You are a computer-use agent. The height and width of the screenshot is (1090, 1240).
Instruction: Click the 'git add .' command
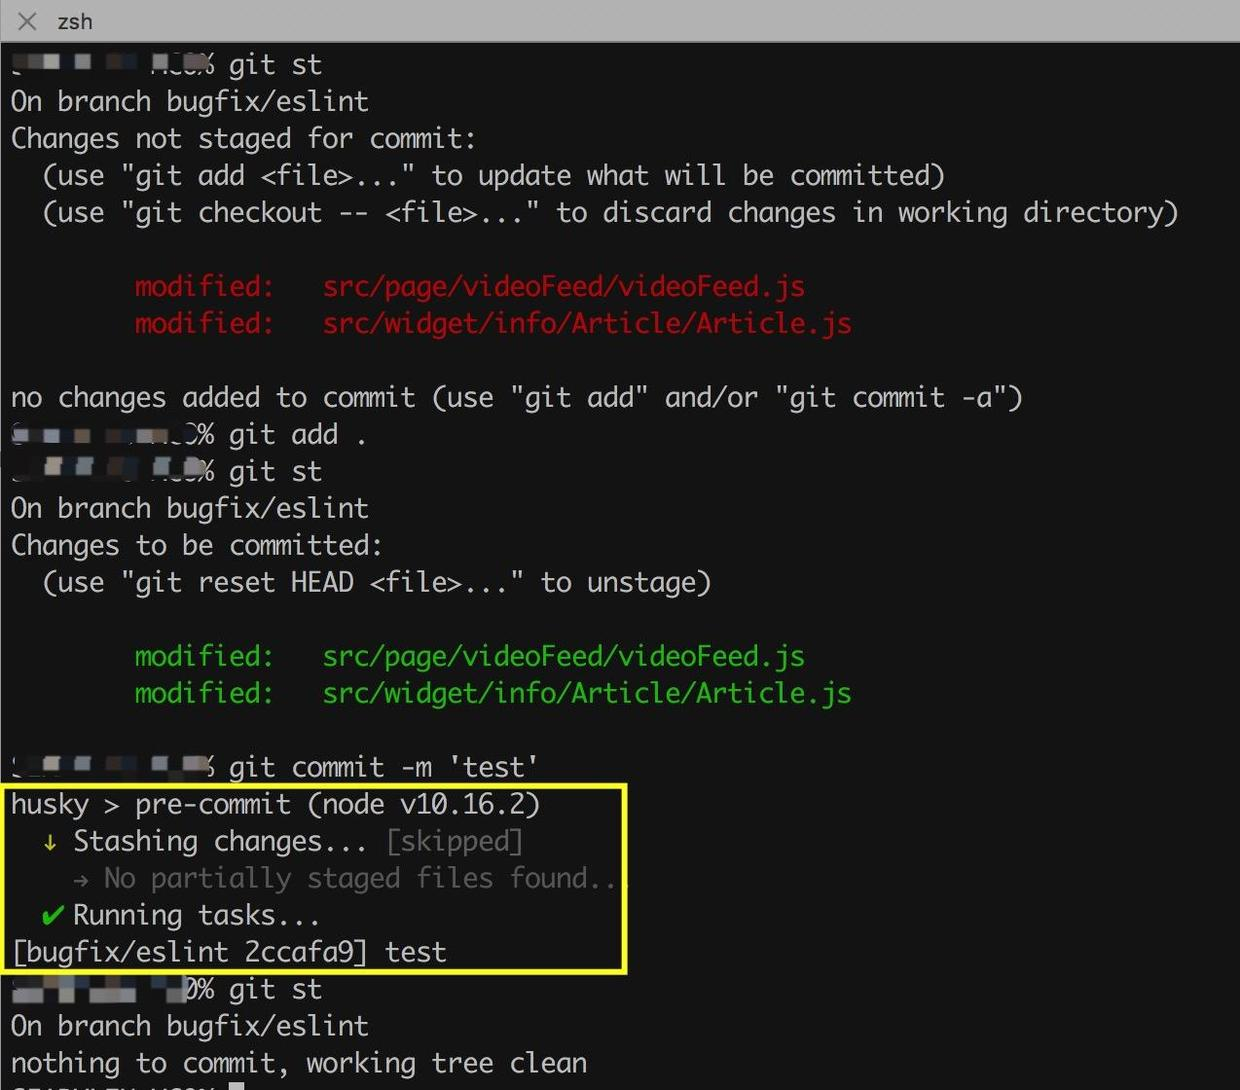pos(297,435)
